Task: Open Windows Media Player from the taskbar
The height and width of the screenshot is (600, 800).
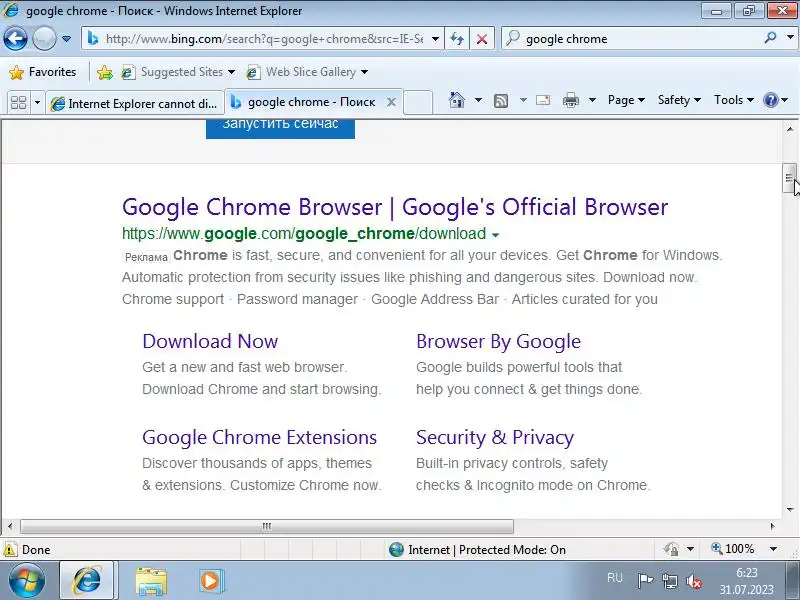Action: (x=210, y=581)
